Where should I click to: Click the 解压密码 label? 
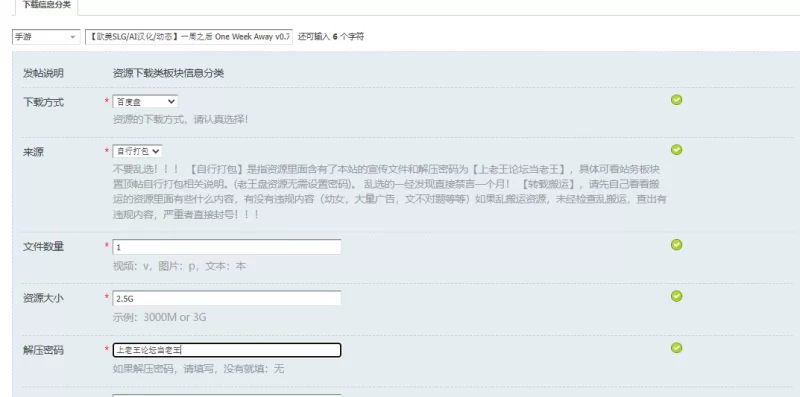pyautogui.click(x=43, y=350)
